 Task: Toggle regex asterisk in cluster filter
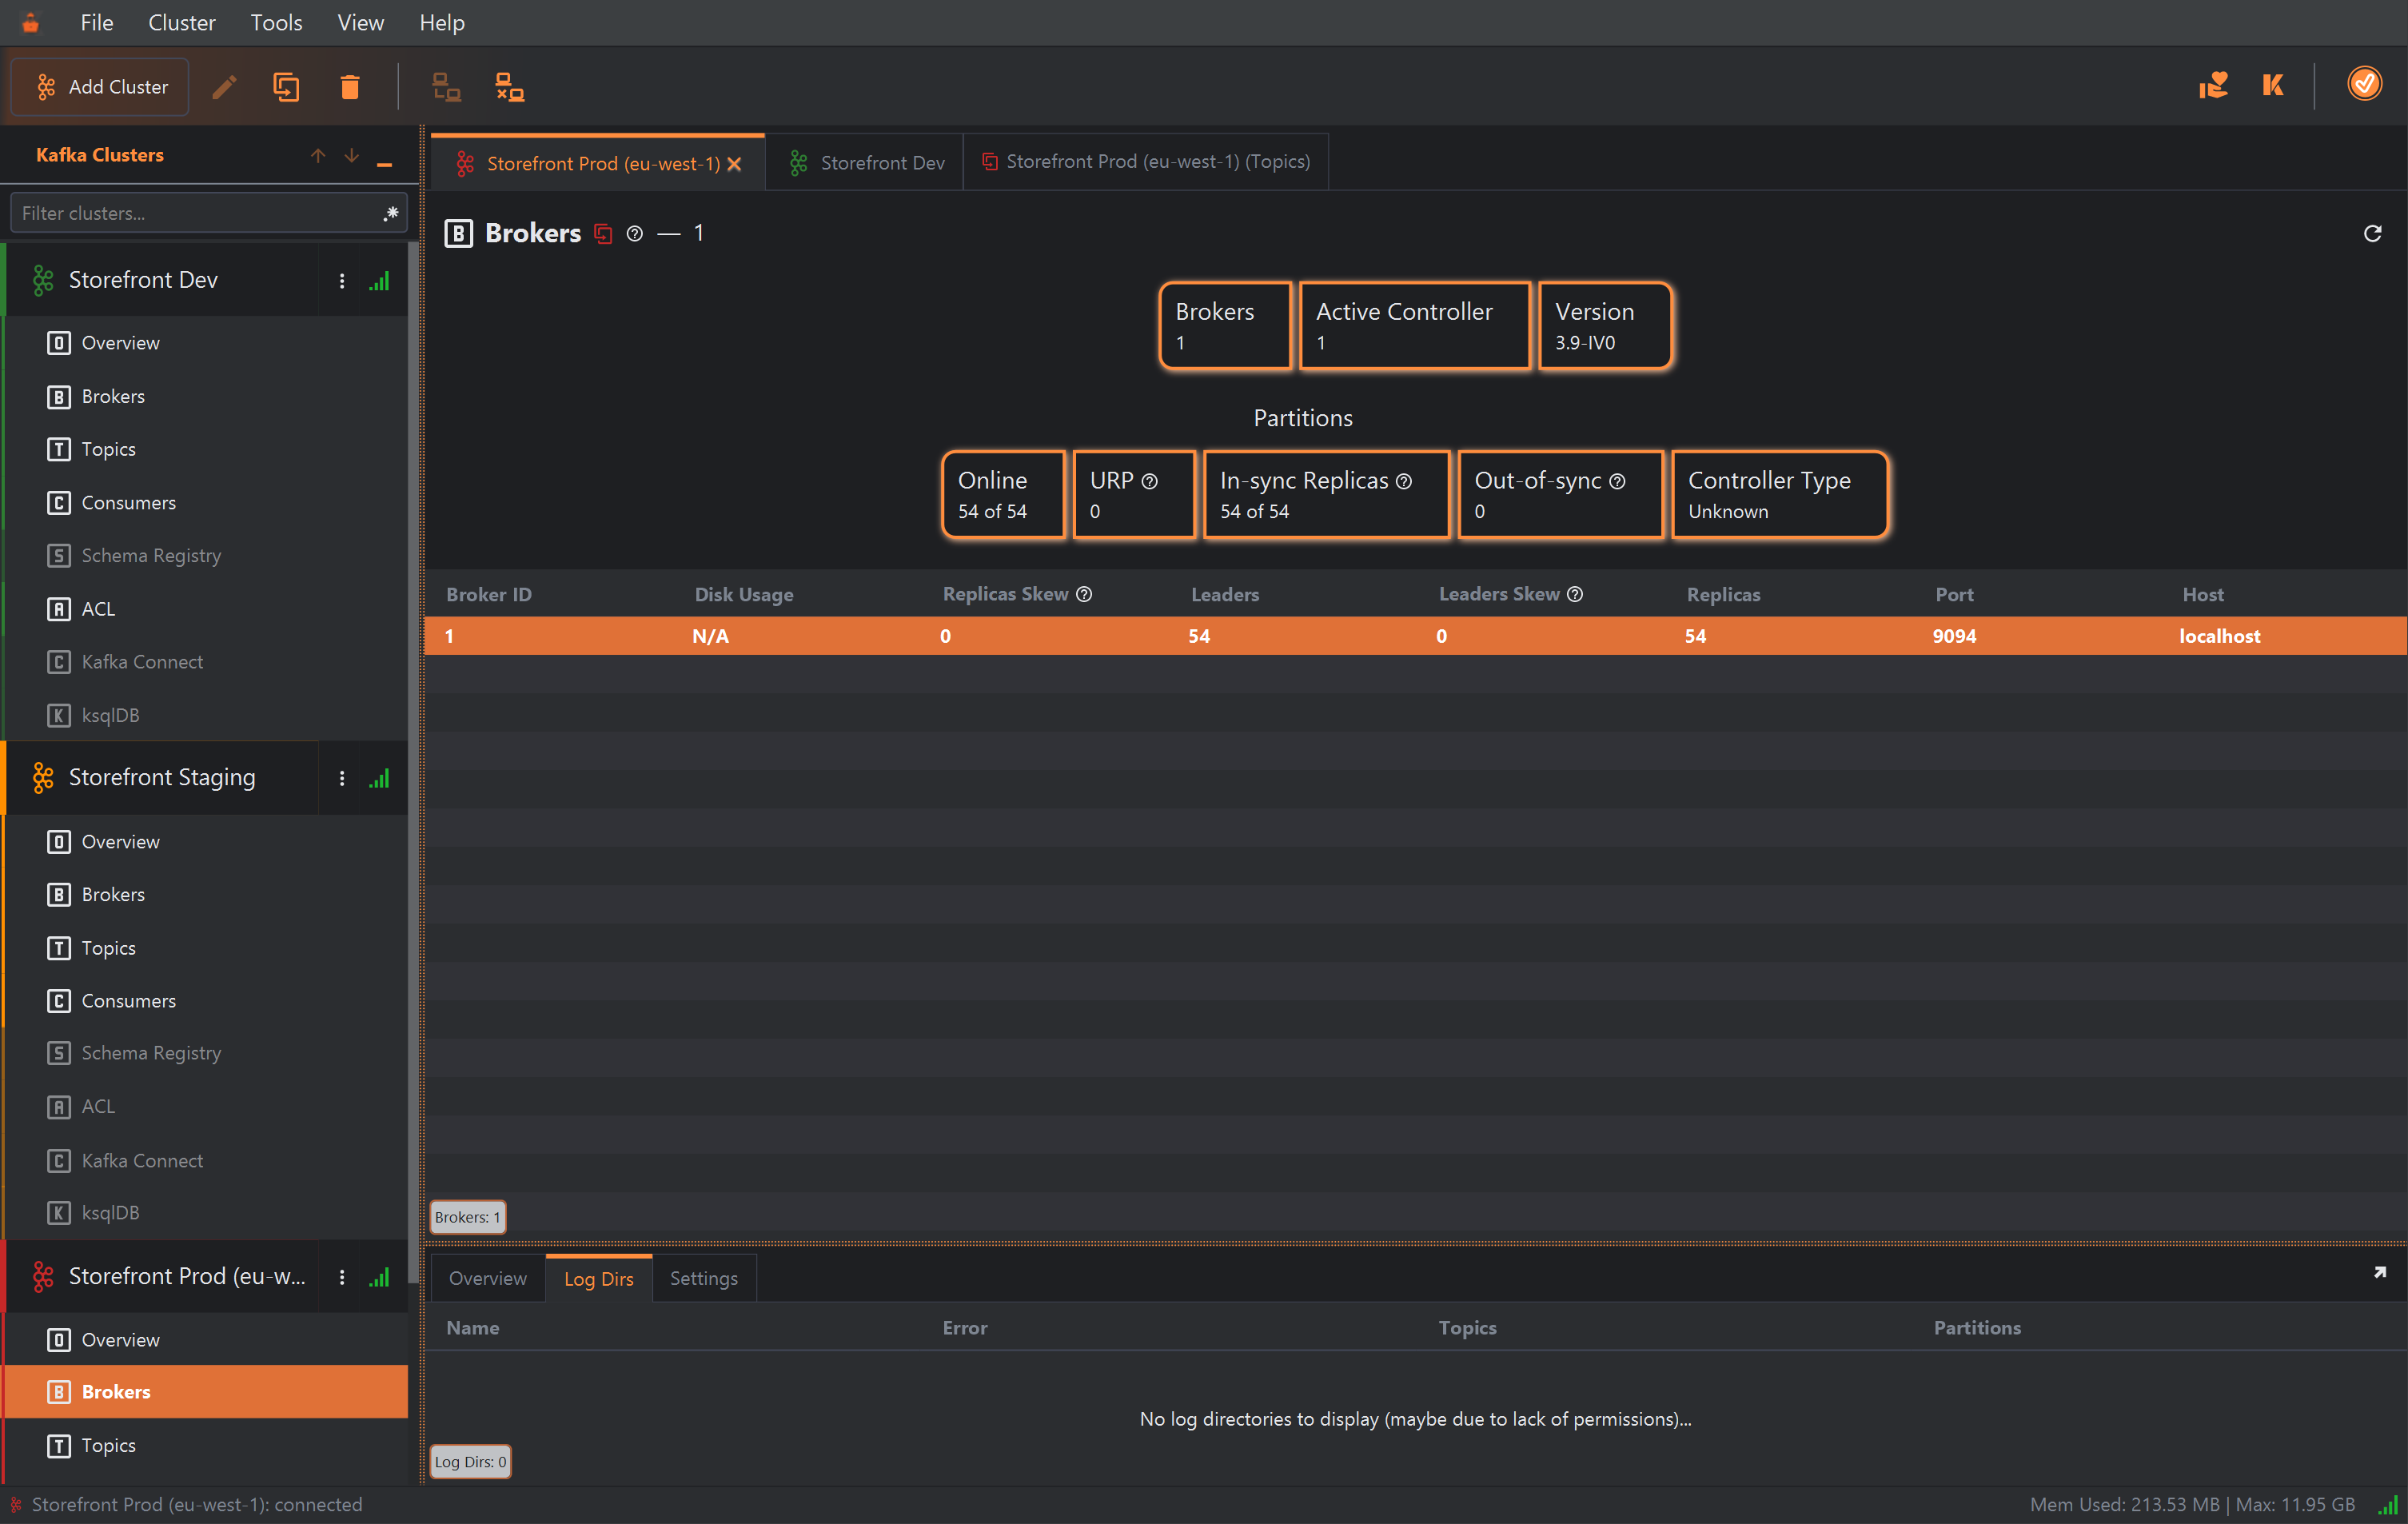(x=391, y=213)
